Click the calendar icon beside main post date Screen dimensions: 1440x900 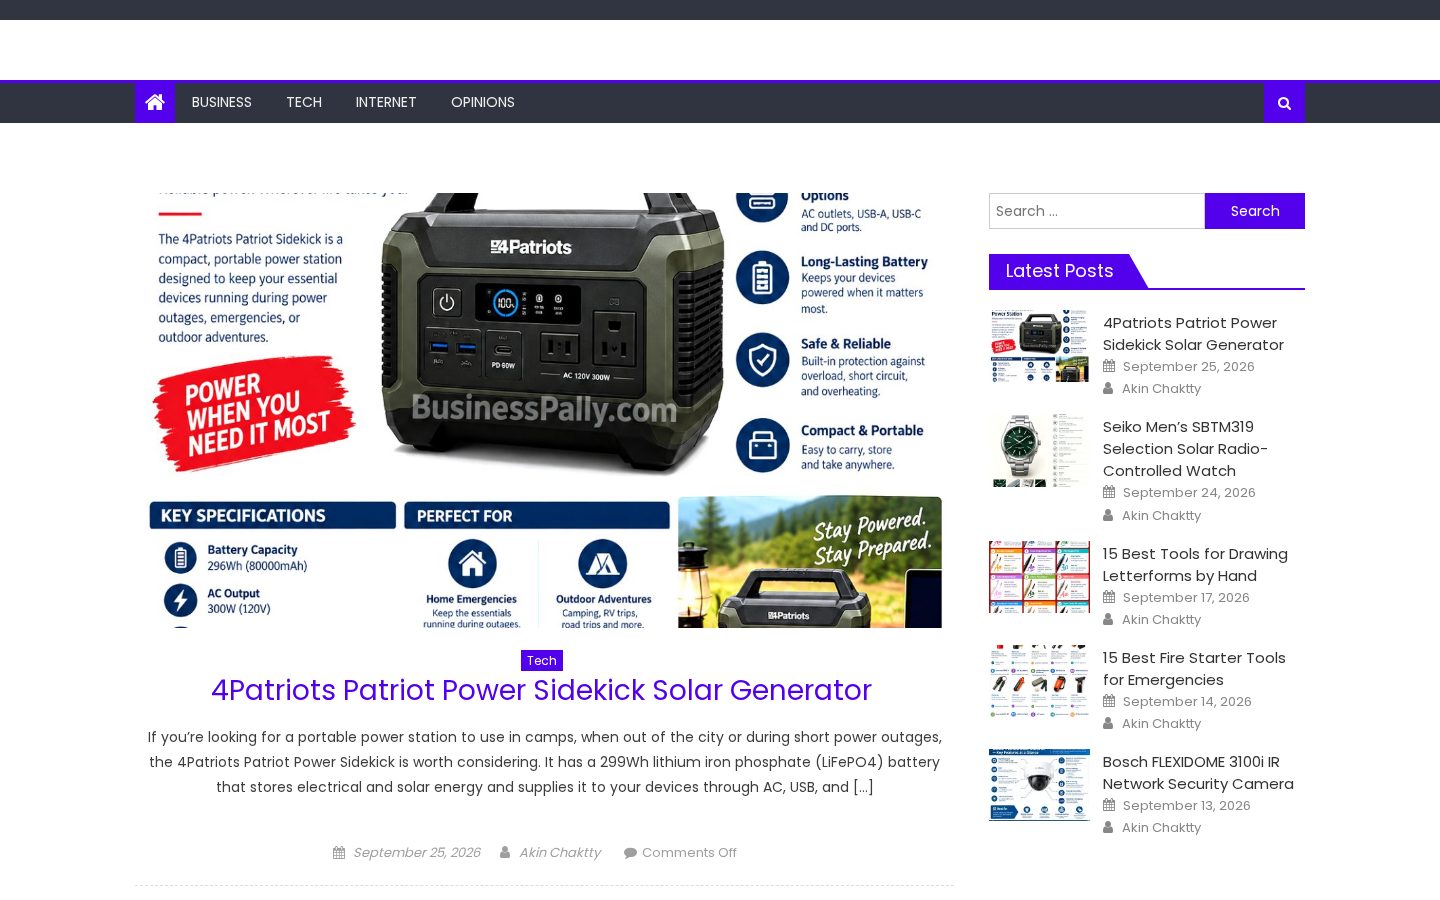click(339, 853)
